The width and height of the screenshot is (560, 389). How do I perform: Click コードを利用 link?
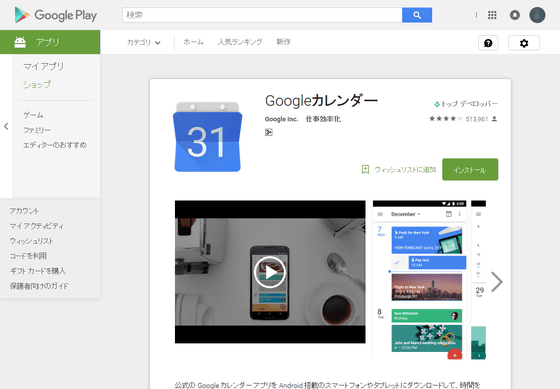coord(28,256)
